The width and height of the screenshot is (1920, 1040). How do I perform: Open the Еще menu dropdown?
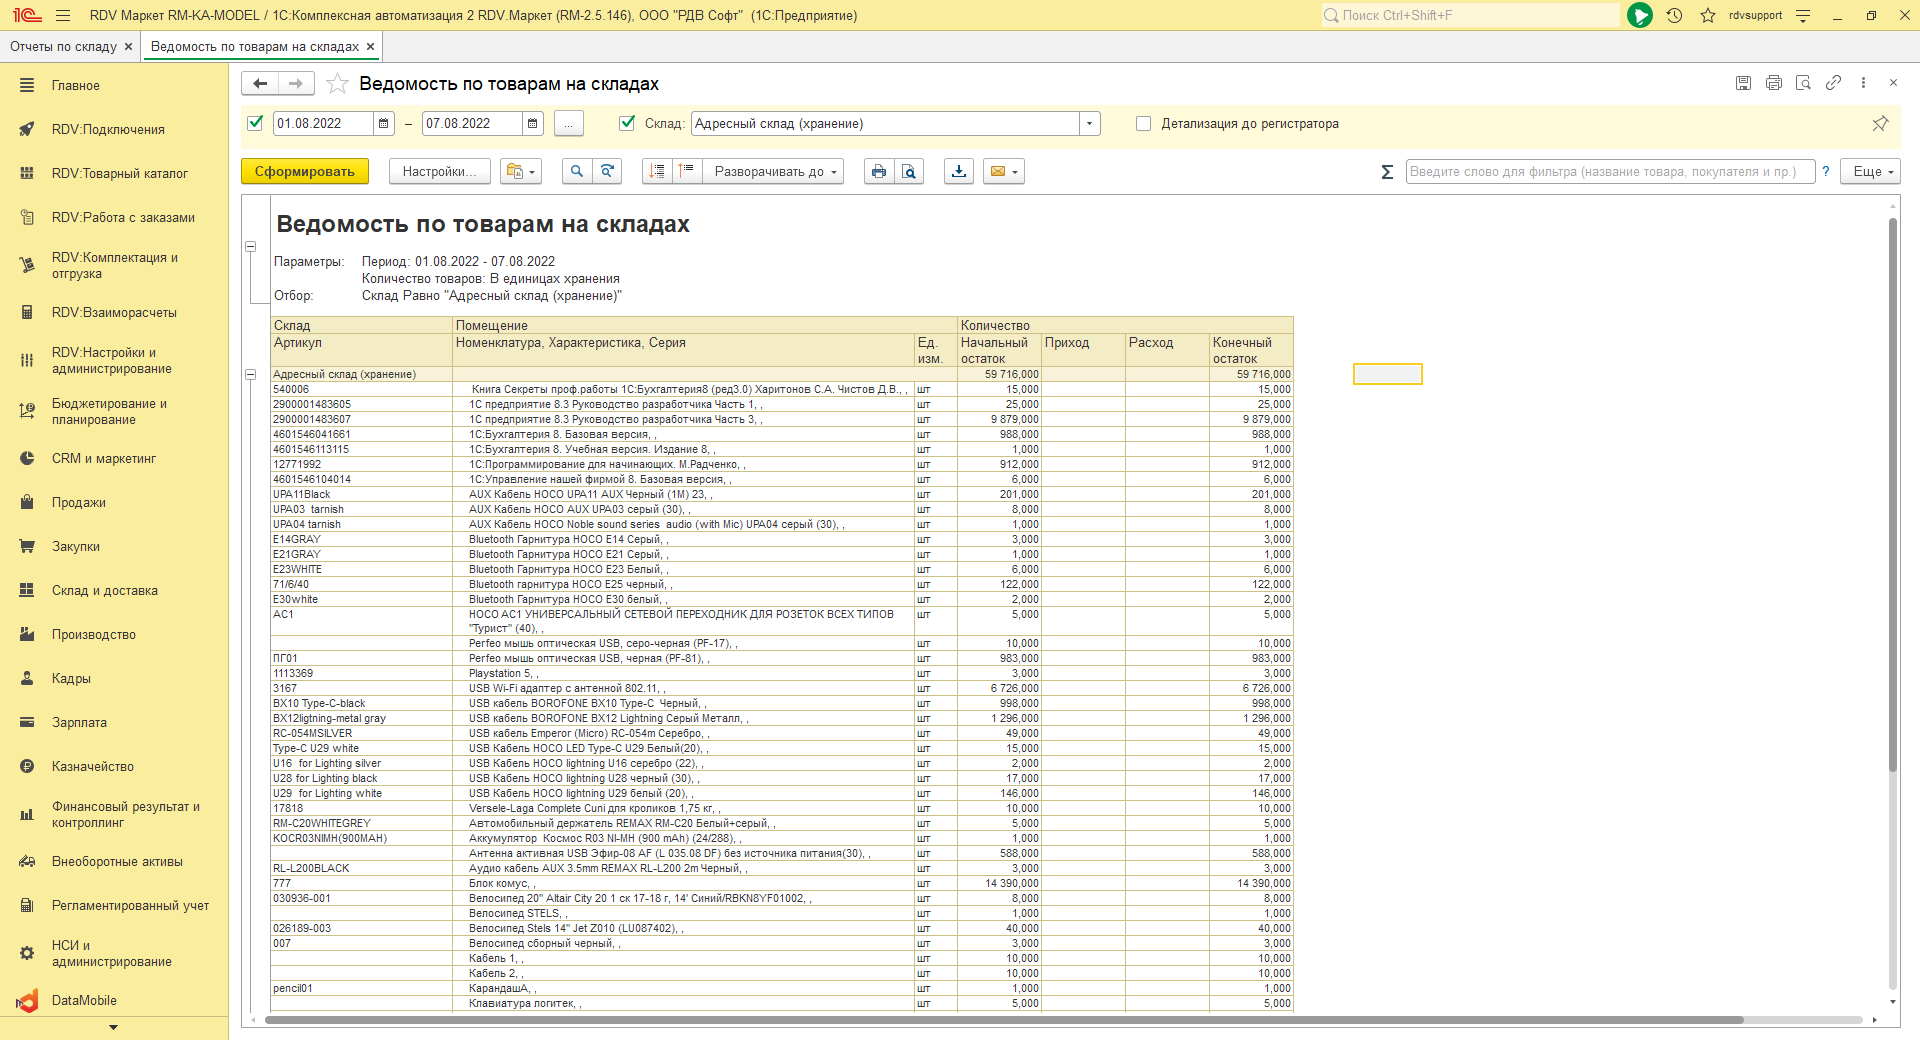point(1873,172)
